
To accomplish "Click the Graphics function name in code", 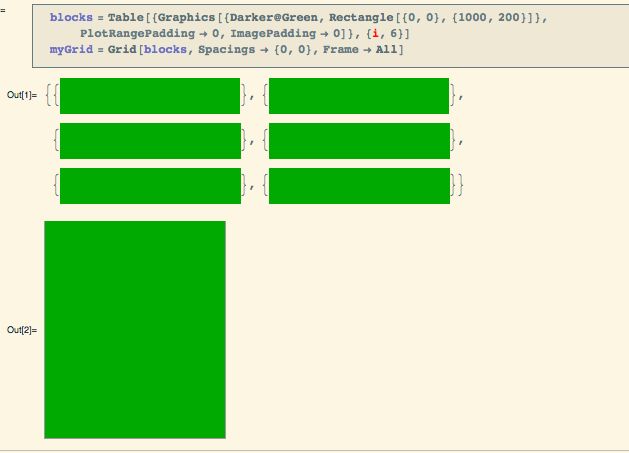I will (186, 17).
